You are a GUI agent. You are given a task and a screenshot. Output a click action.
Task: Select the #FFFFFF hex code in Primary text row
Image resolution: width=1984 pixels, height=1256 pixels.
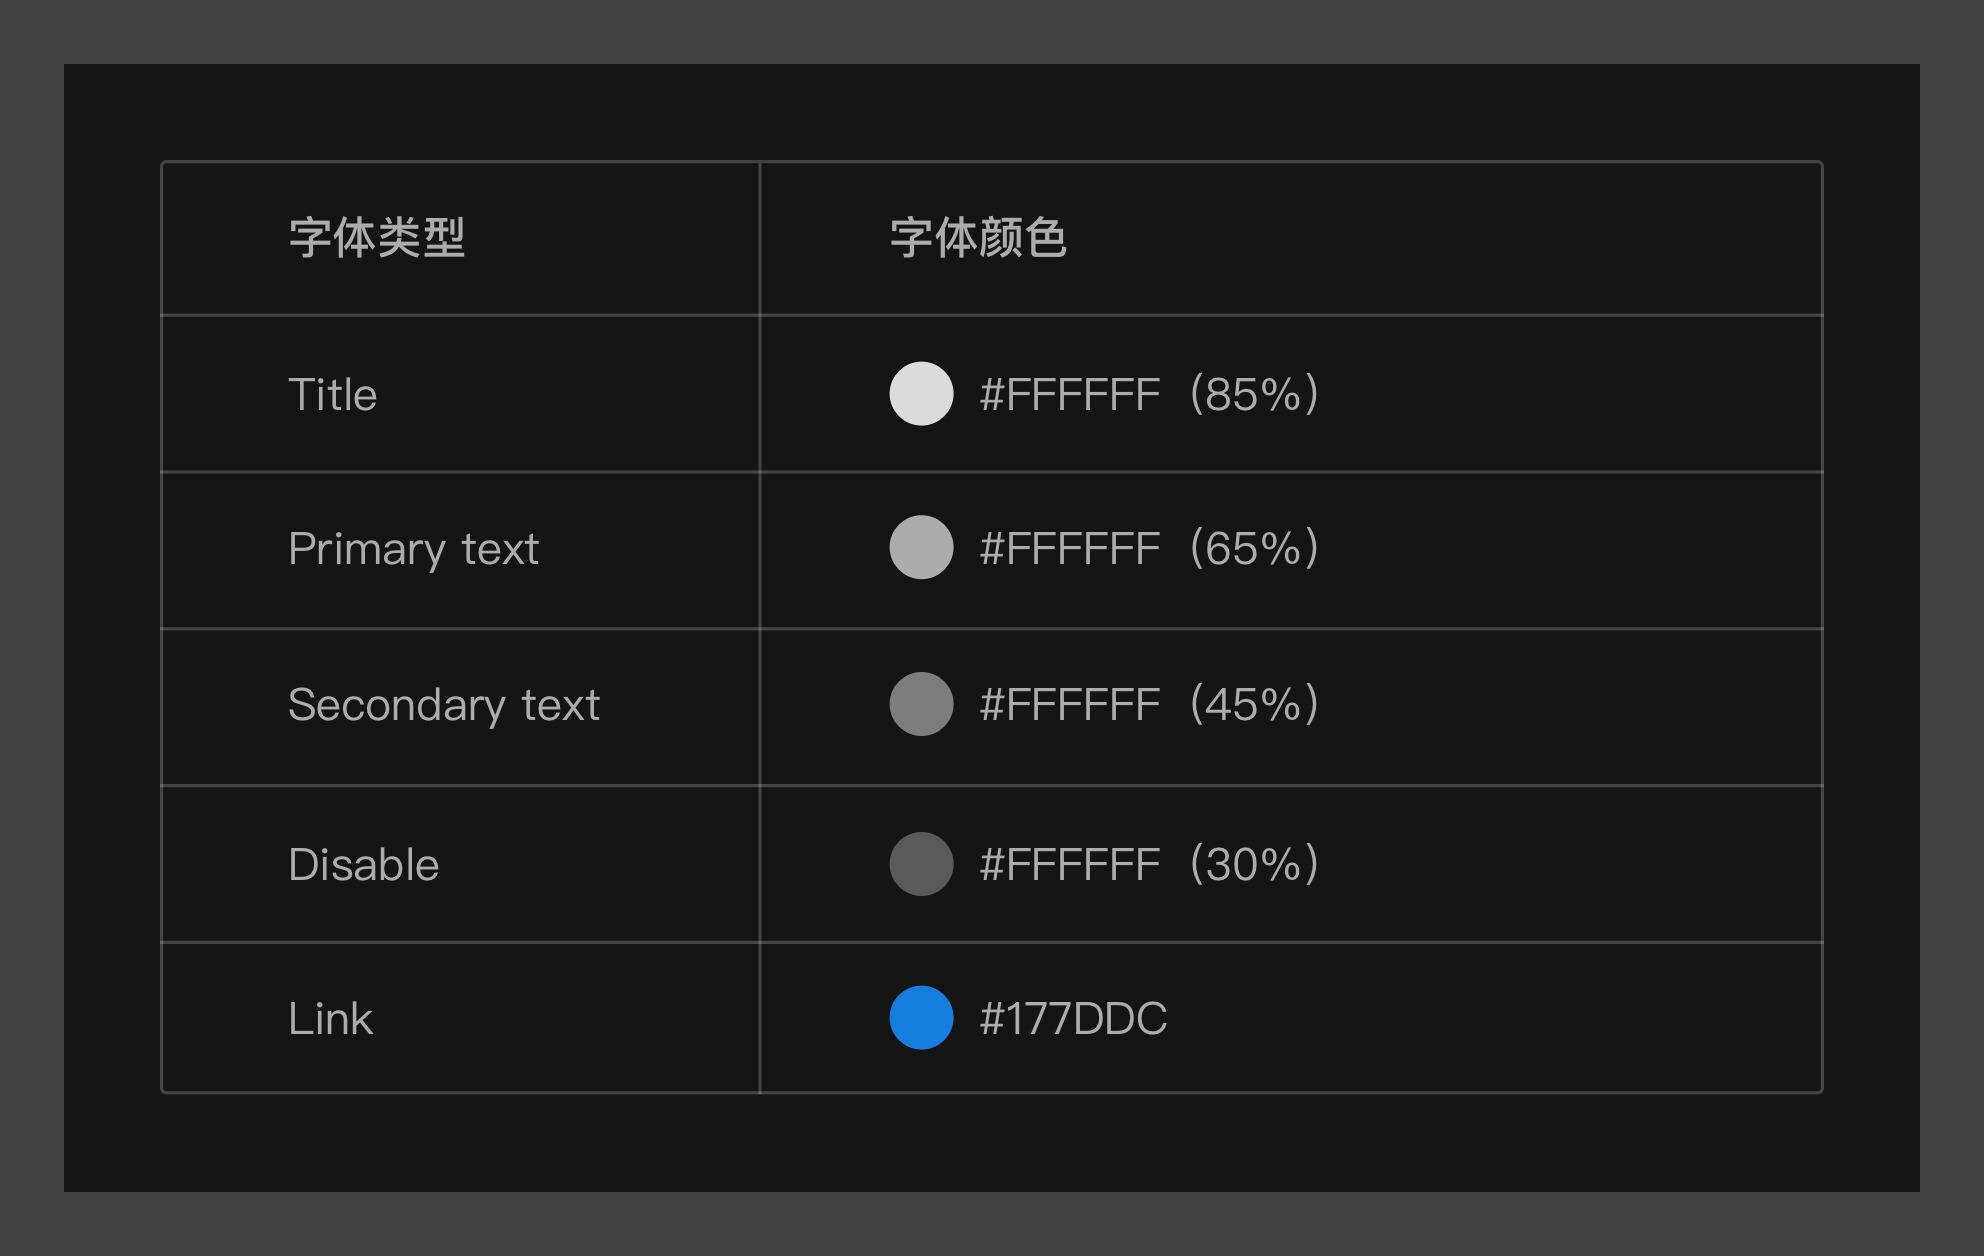[x=1070, y=549]
